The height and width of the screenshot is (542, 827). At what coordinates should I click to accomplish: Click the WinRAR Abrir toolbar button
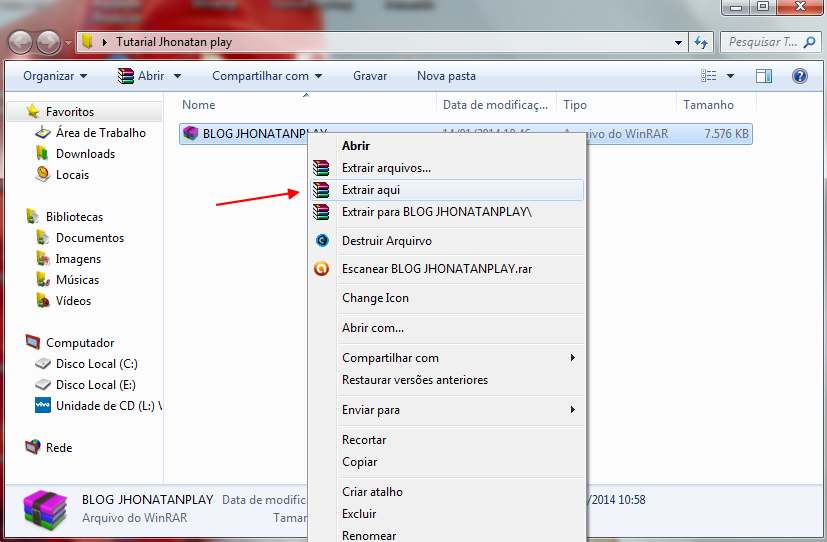click(141, 76)
